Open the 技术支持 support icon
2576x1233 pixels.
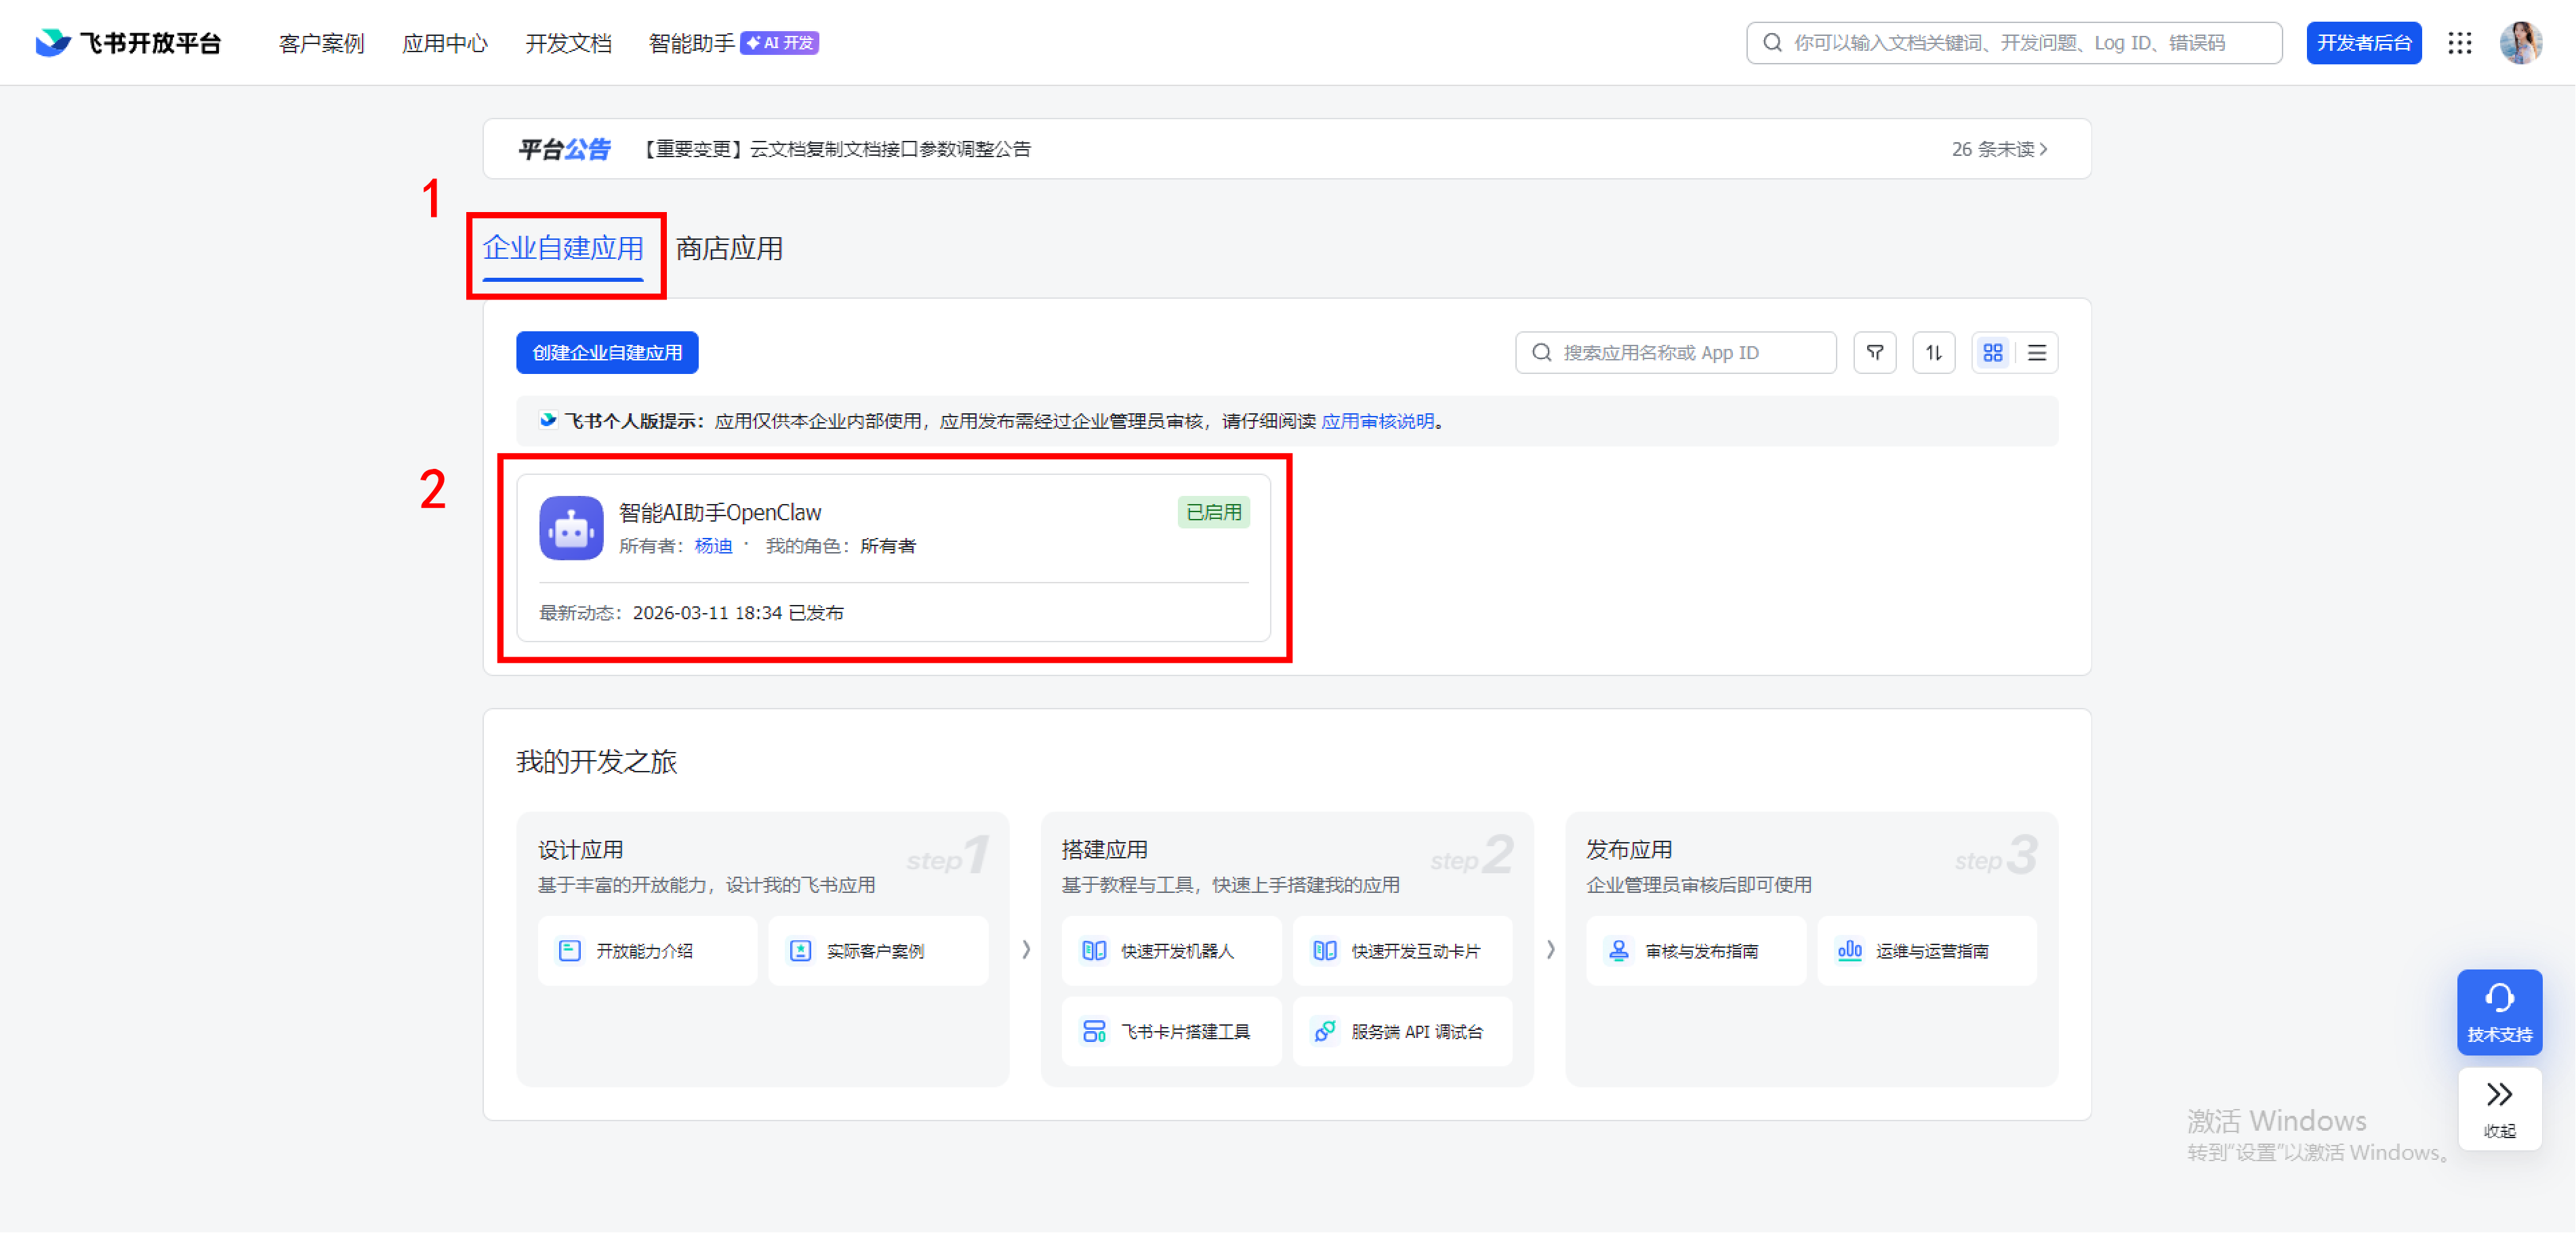click(2499, 1010)
